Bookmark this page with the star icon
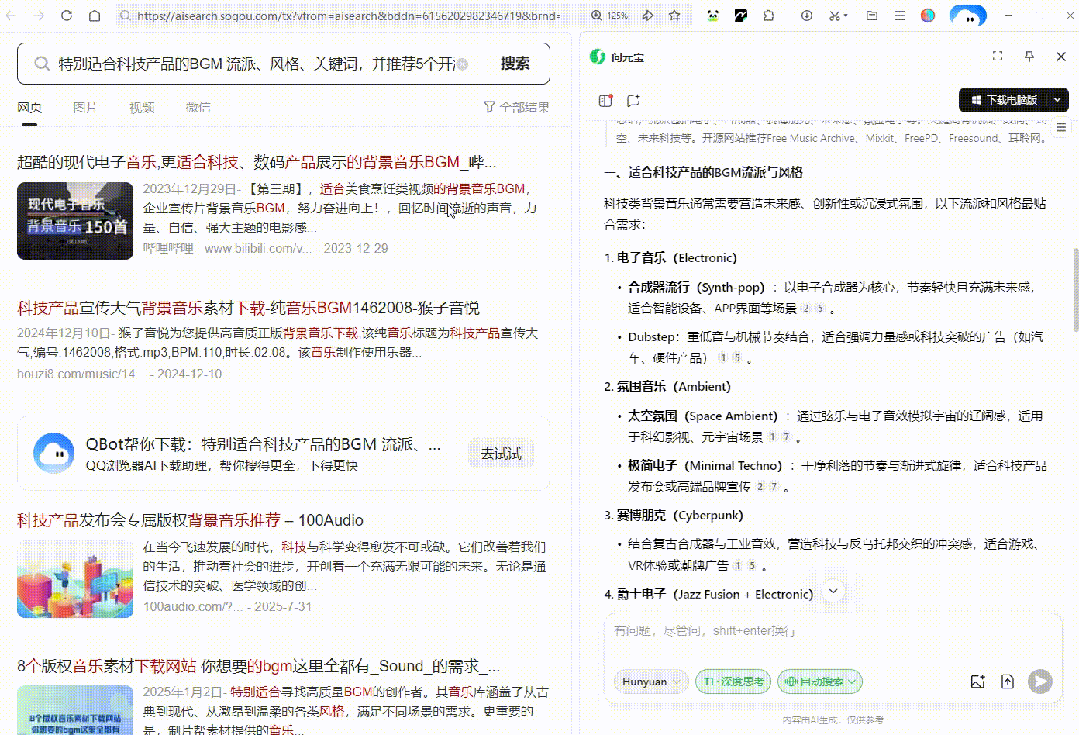The width and height of the screenshot is (1079, 735). pyautogui.click(x=675, y=16)
